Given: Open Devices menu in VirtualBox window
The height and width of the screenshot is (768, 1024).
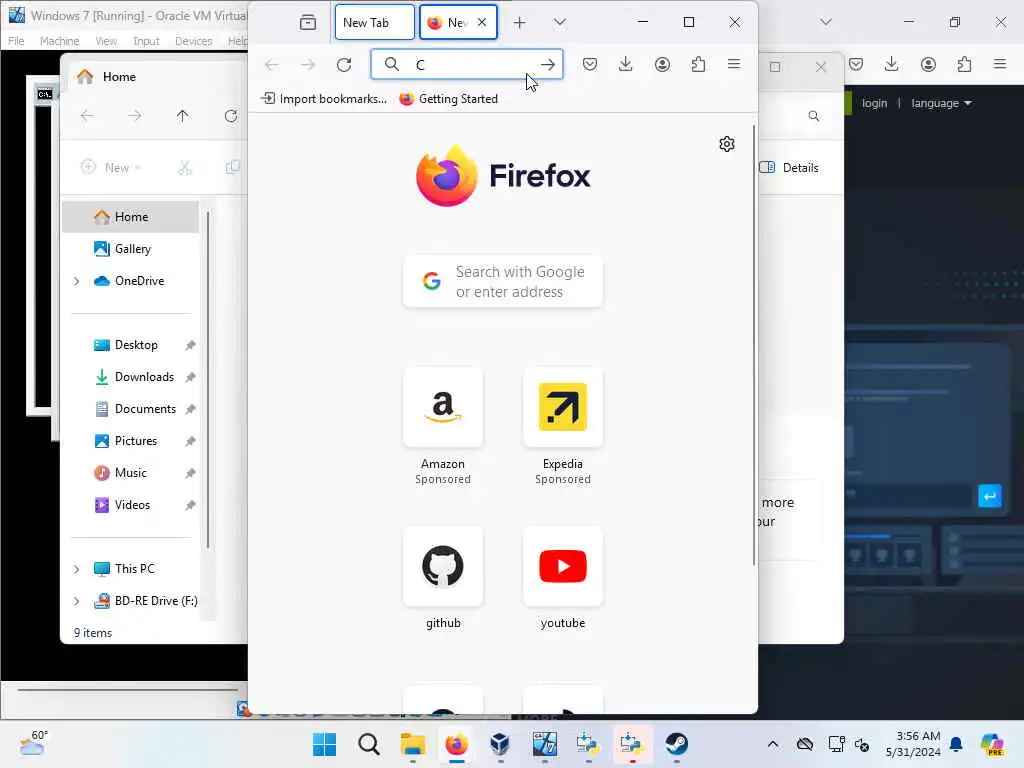Looking at the screenshot, I should [193, 41].
